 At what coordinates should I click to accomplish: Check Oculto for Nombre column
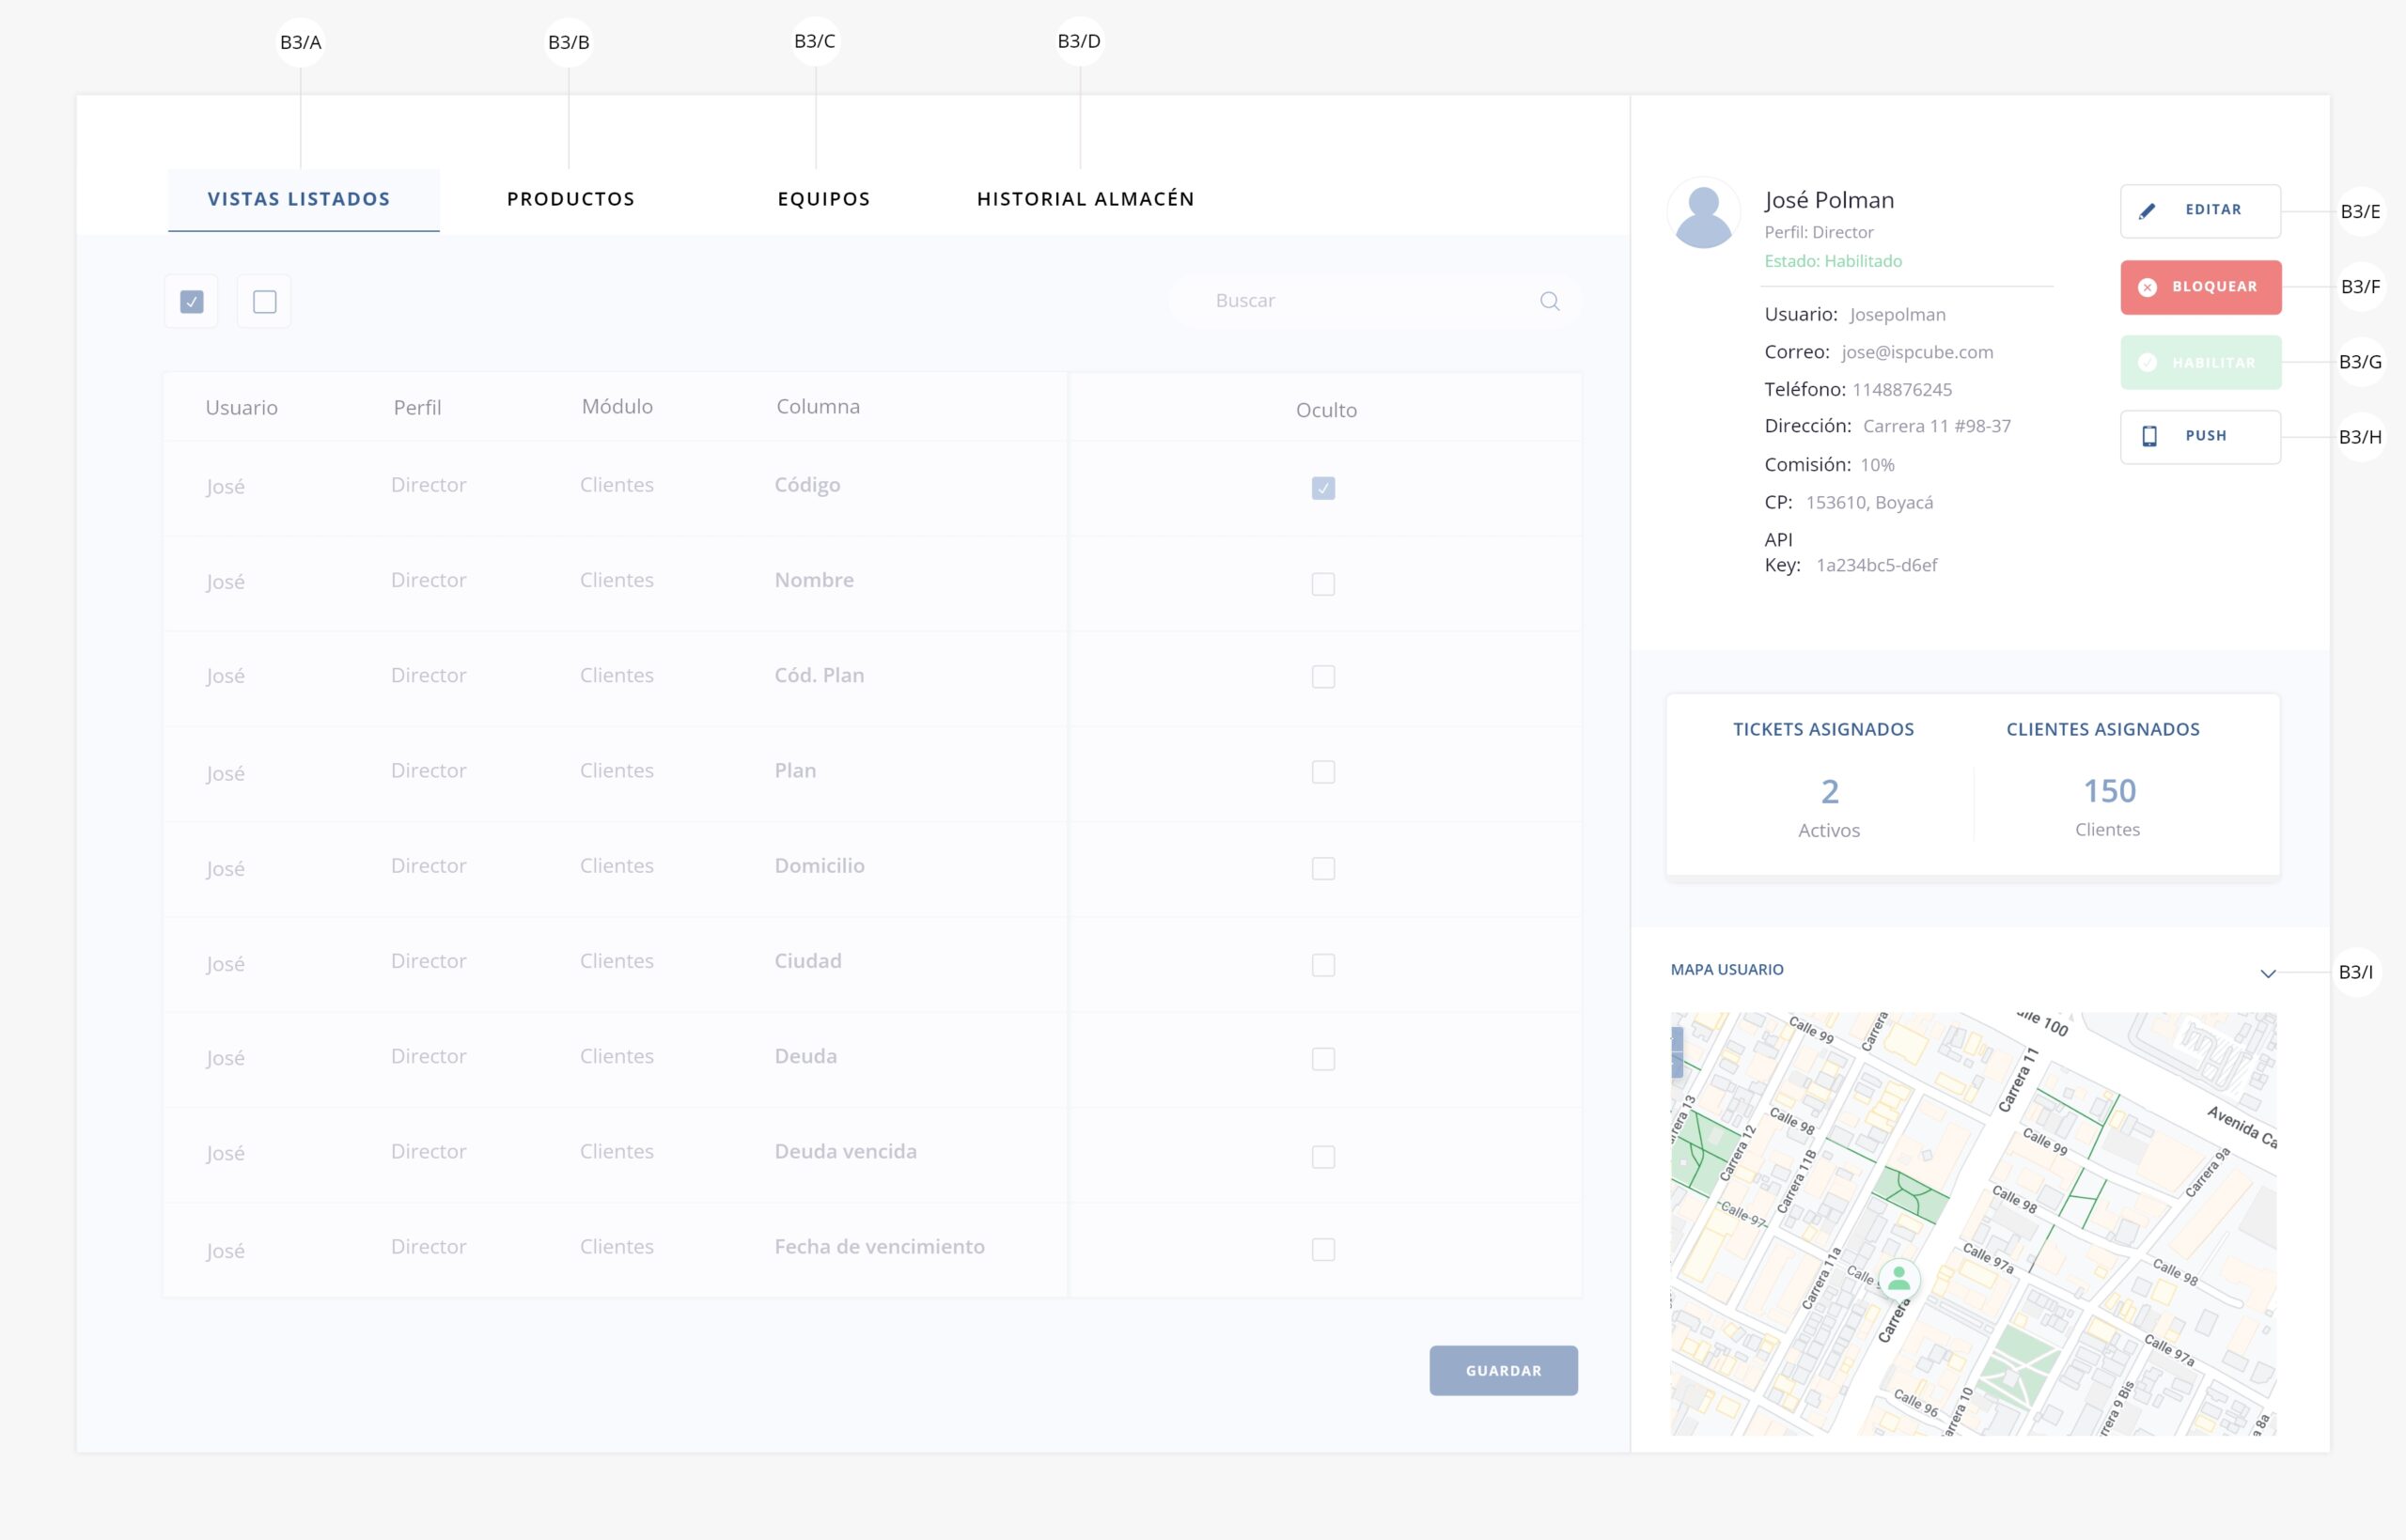[1322, 584]
